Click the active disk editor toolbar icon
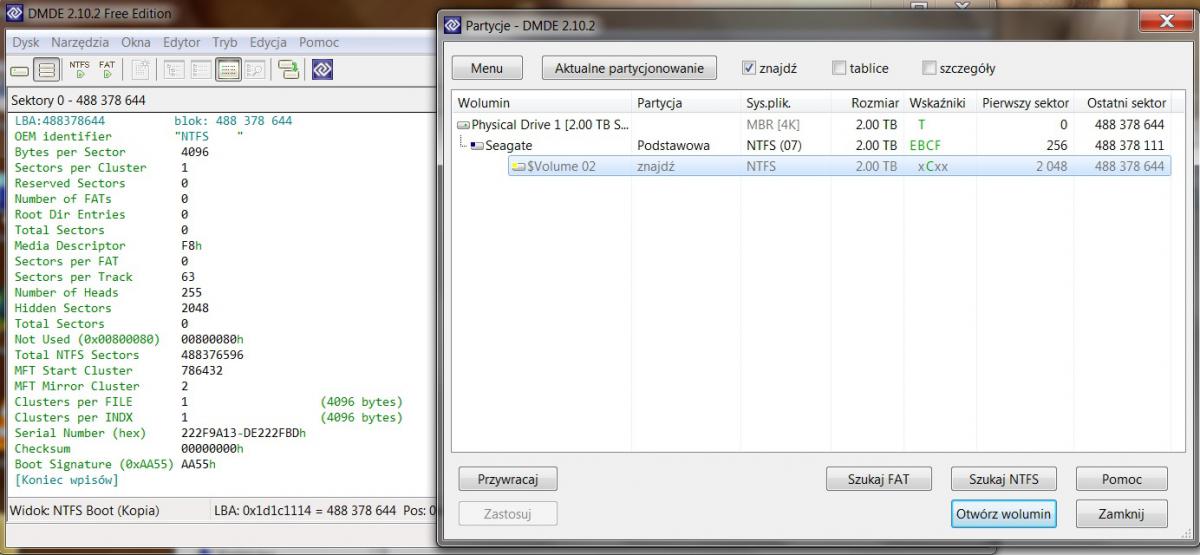The width and height of the screenshot is (1200, 555). pyautogui.click(x=228, y=69)
